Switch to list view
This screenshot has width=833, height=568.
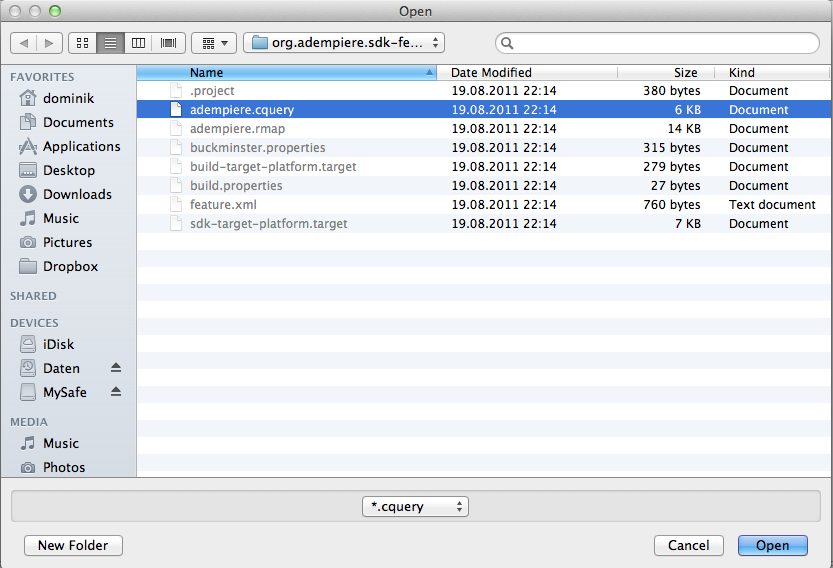tap(110, 43)
